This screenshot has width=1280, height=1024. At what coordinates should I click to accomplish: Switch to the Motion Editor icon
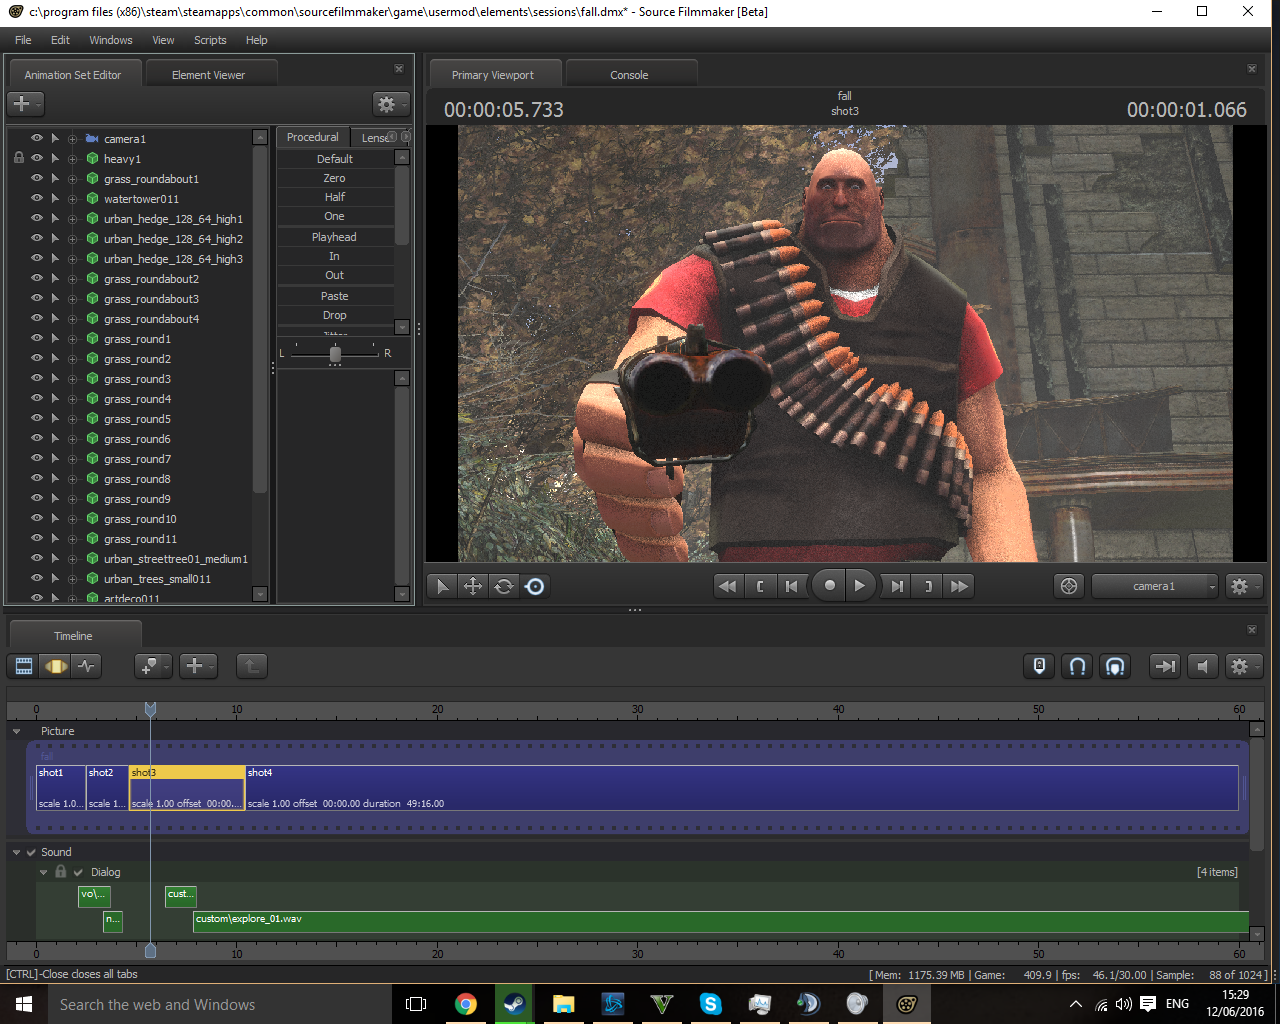pos(56,666)
